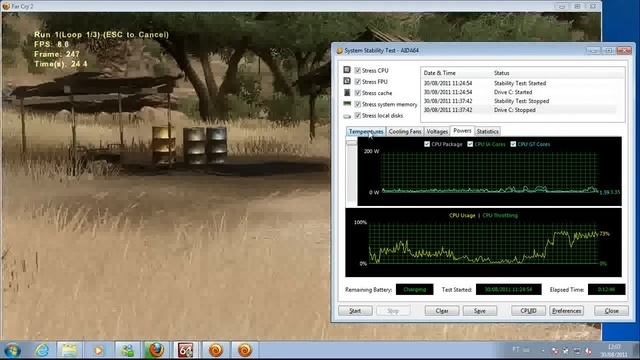Select the Powers tab
Screen dimensions: 640x360
click(x=462, y=131)
